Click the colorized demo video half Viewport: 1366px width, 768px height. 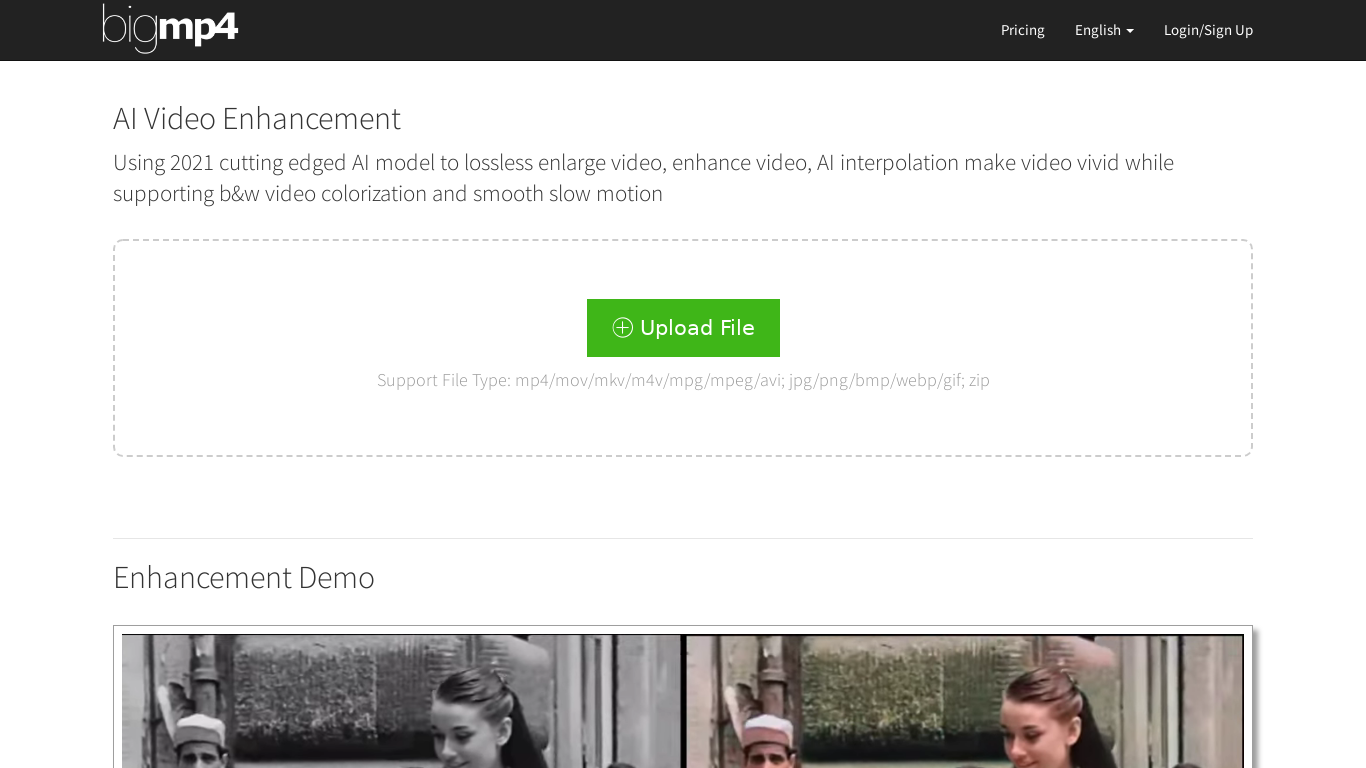tap(964, 701)
